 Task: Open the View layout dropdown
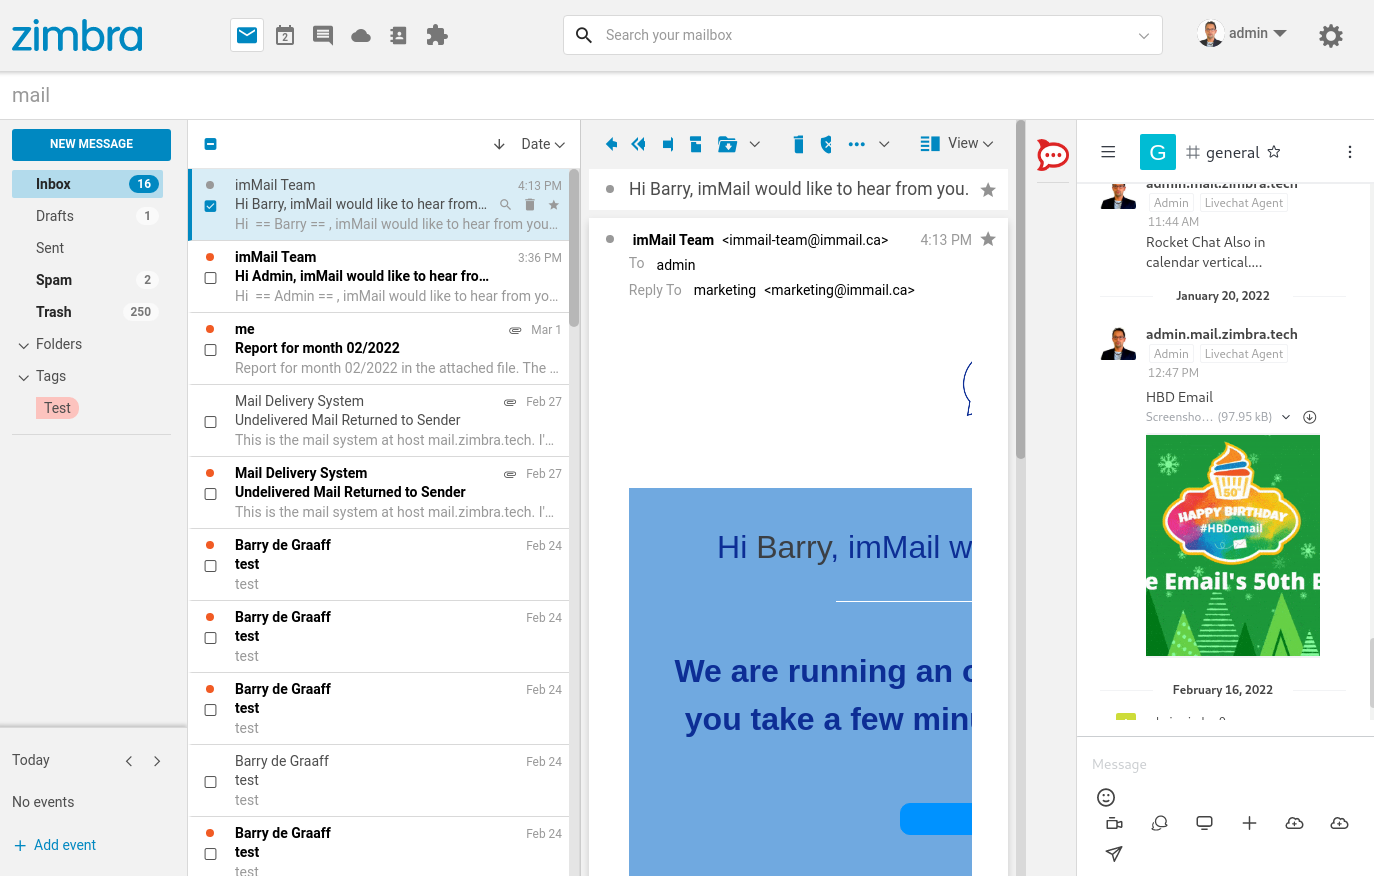tap(957, 144)
